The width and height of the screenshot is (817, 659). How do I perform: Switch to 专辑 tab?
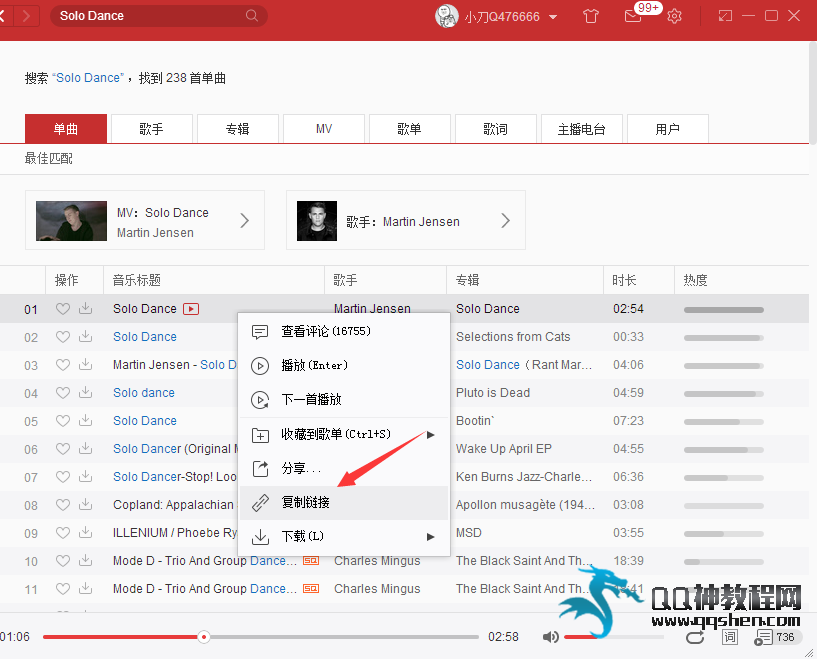tap(238, 129)
